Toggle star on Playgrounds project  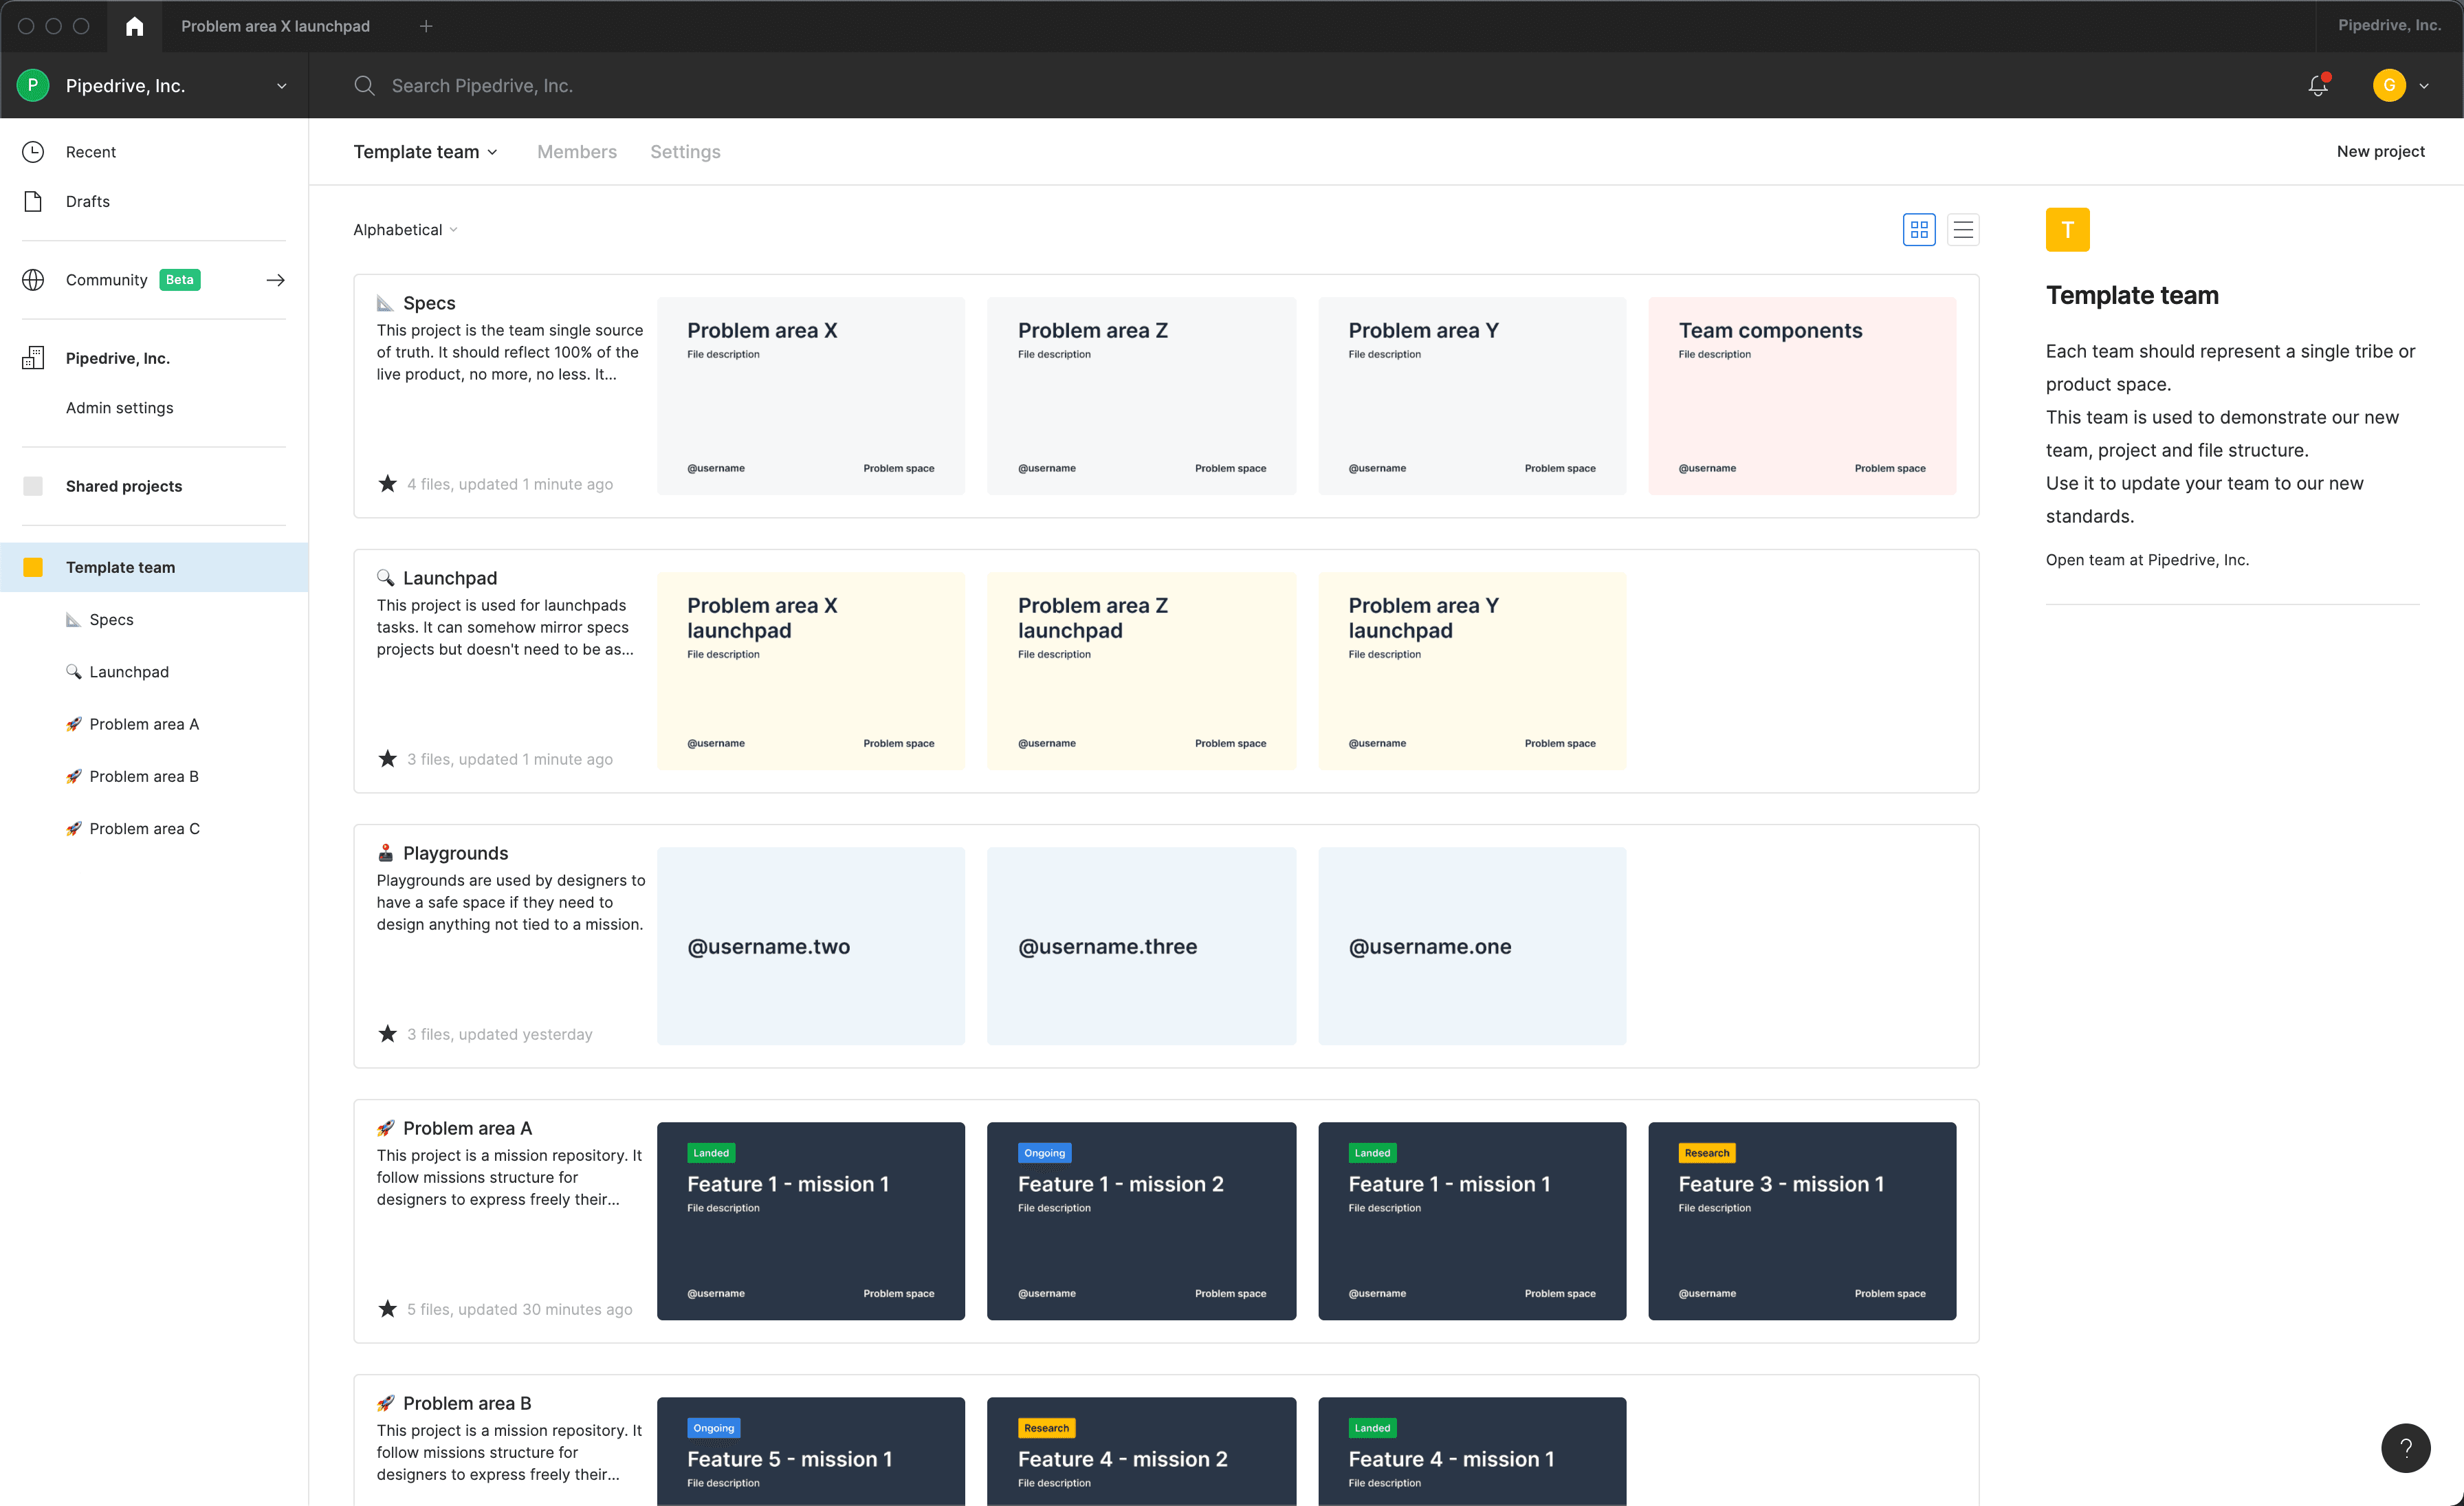(387, 1034)
